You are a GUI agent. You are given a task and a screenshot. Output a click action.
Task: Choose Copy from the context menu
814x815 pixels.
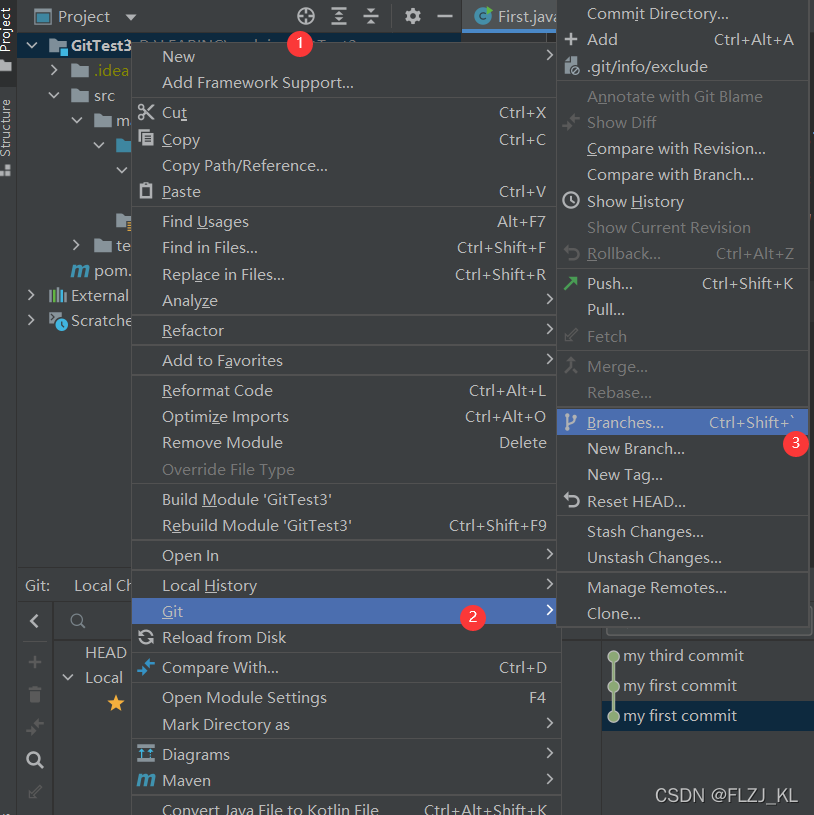pos(344,139)
